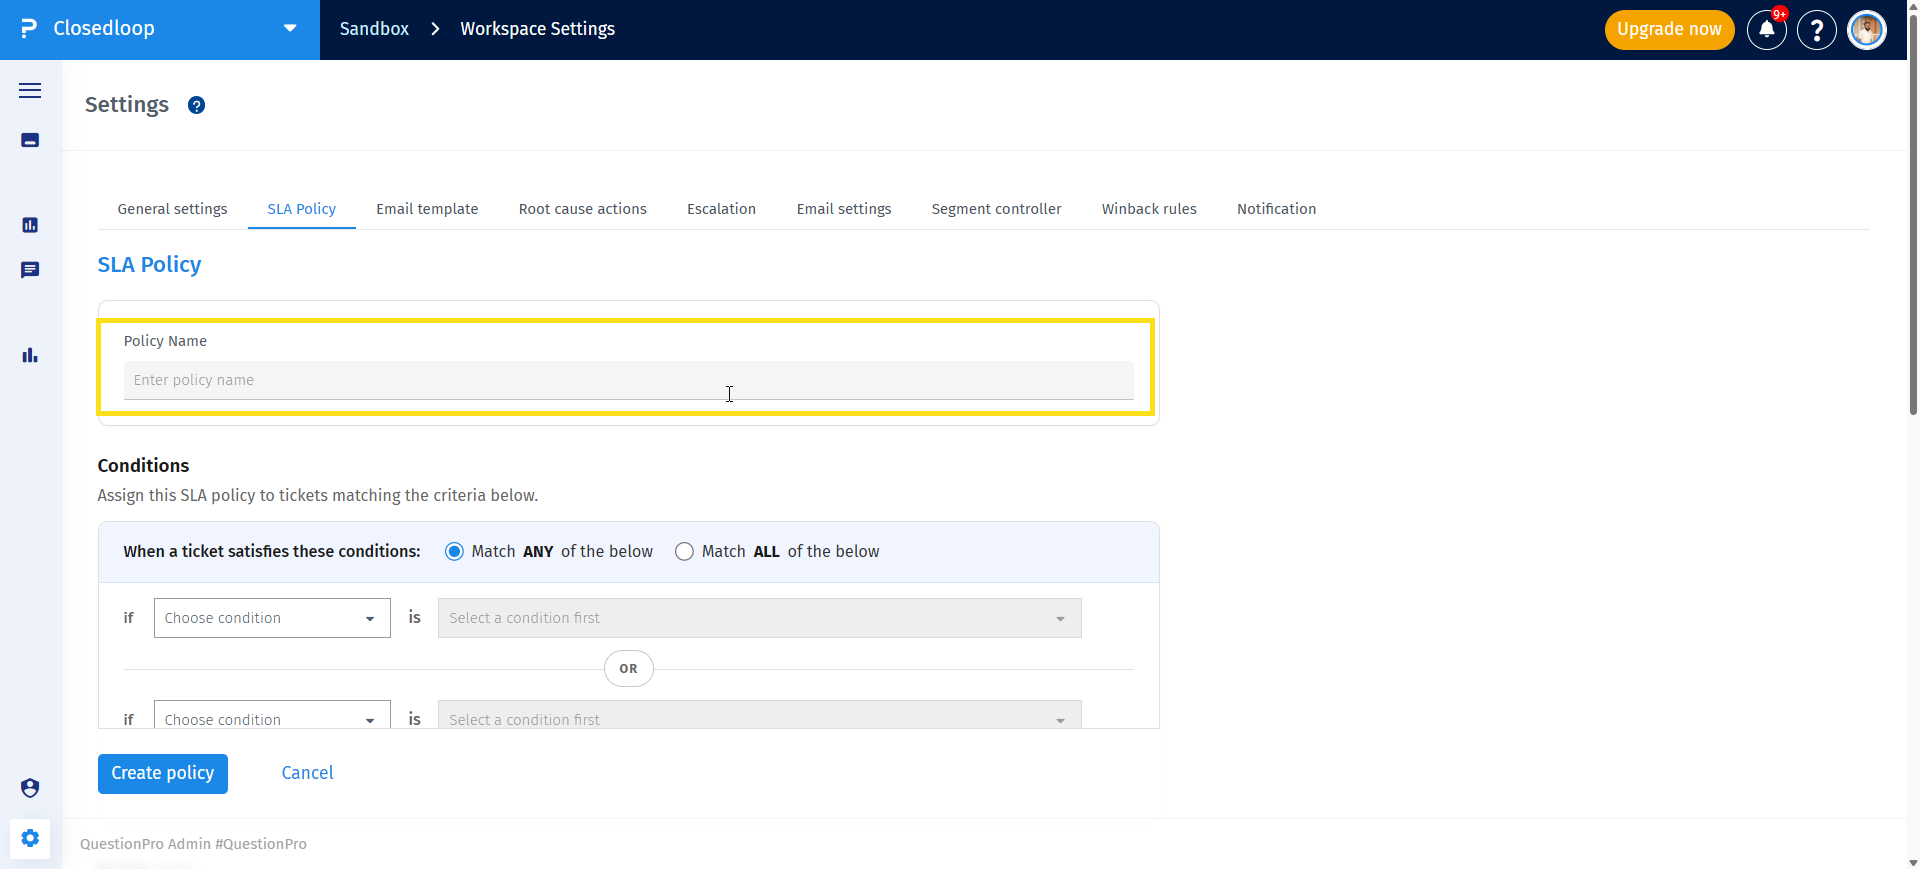Open the second Choose condition dropdown
1920x869 pixels.
coord(272,715)
